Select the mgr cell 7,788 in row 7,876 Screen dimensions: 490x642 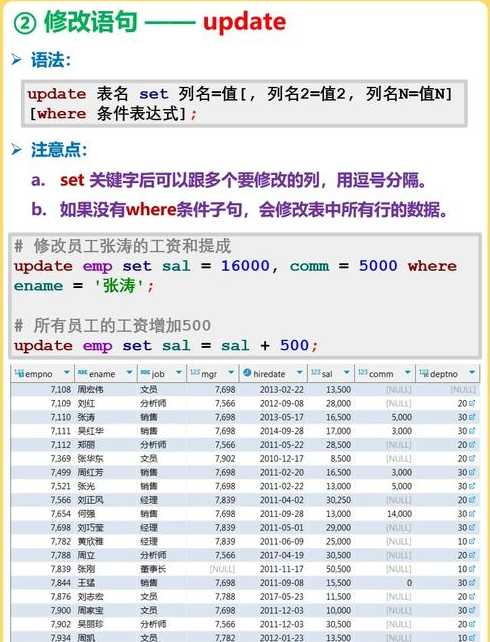(x=225, y=597)
